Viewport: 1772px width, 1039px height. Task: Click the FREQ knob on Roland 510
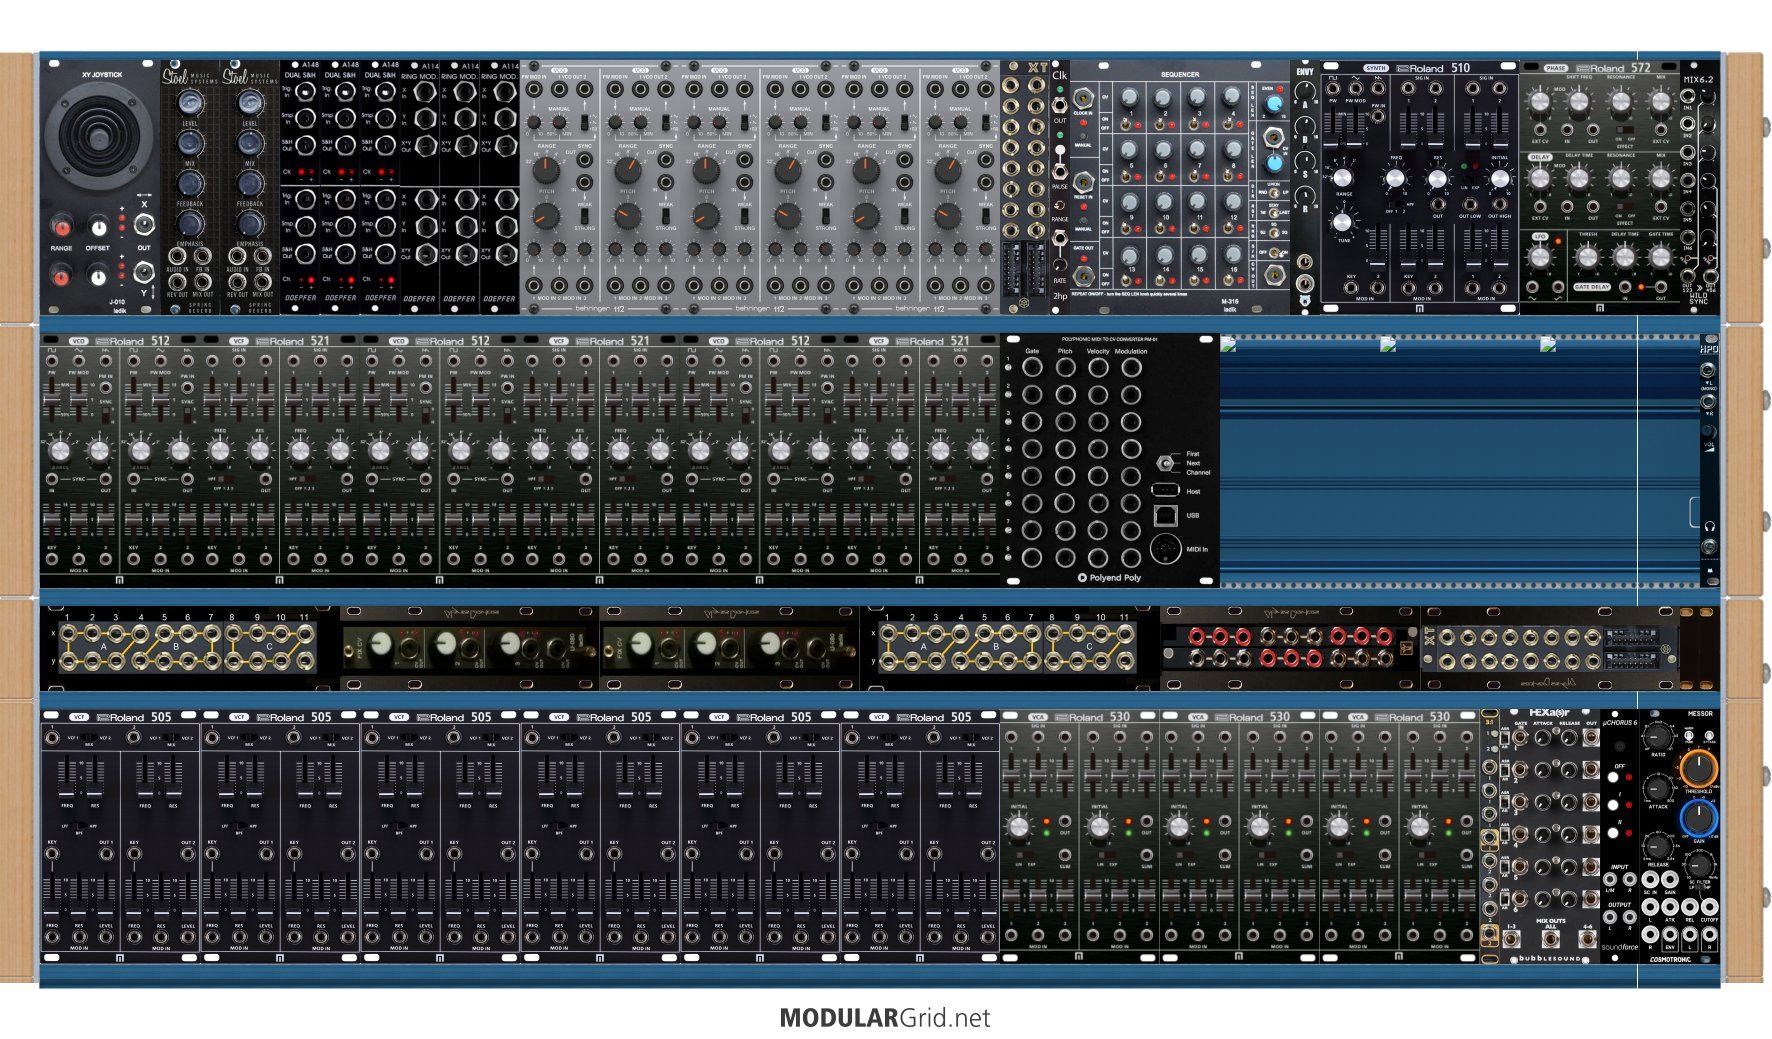(1395, 178)
